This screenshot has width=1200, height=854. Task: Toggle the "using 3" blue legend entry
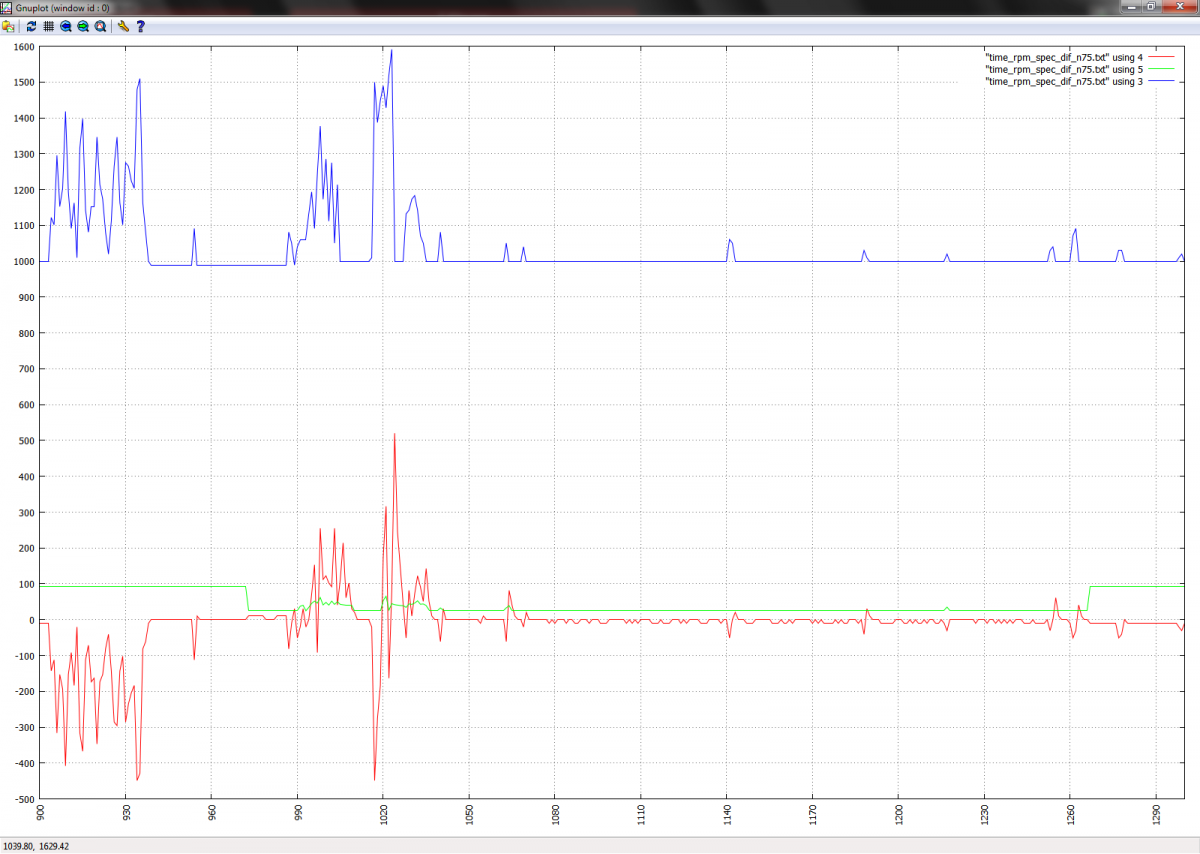1064,81
